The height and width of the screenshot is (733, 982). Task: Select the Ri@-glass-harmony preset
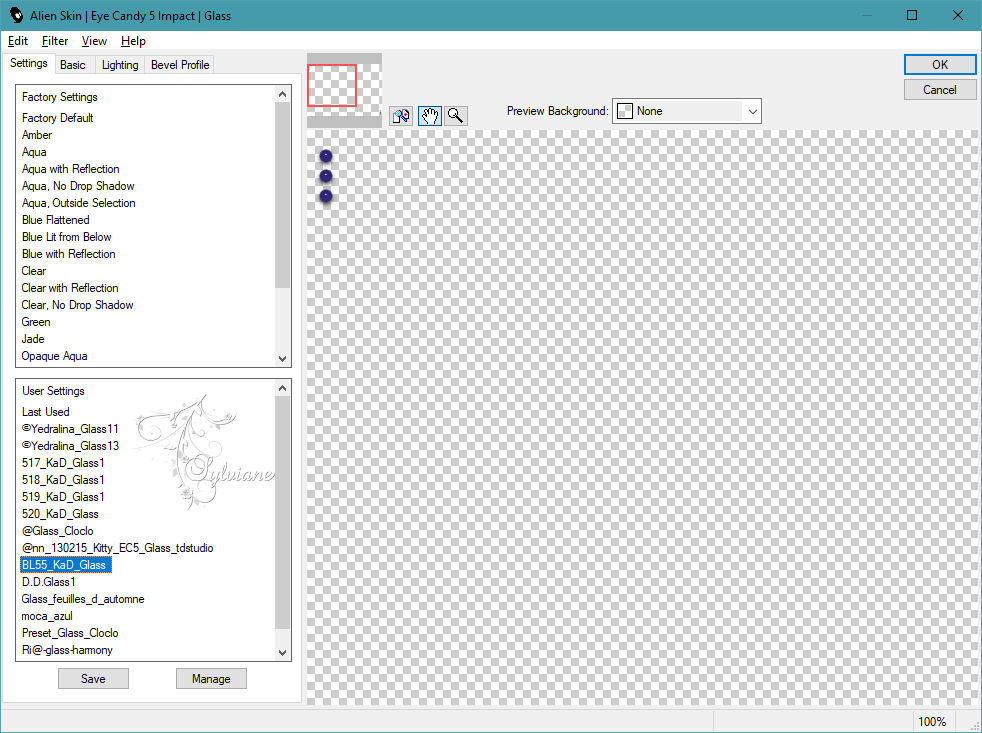coord(67,650)
